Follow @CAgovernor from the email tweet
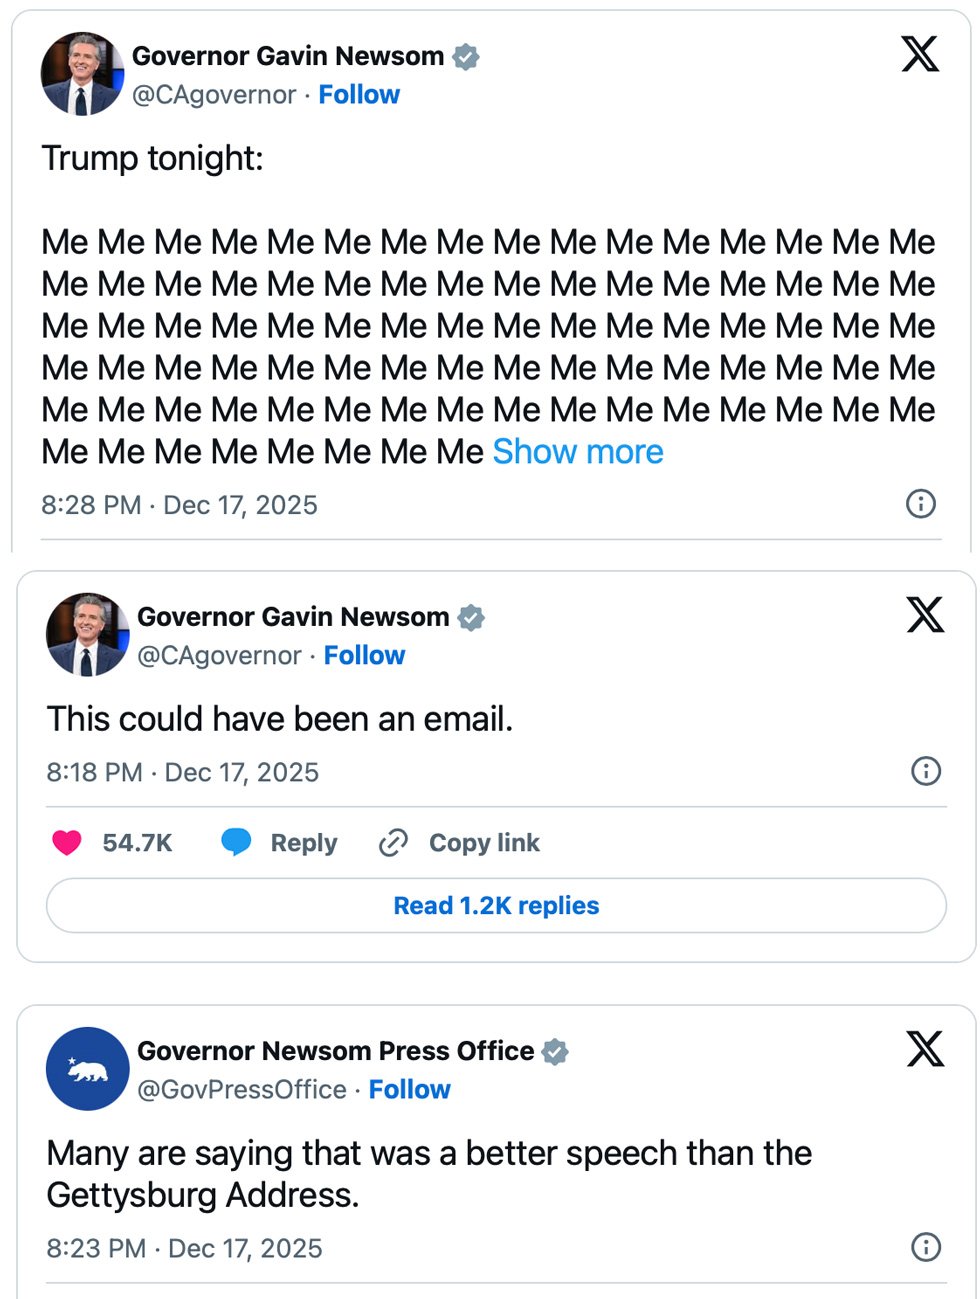 pos(364,656)
